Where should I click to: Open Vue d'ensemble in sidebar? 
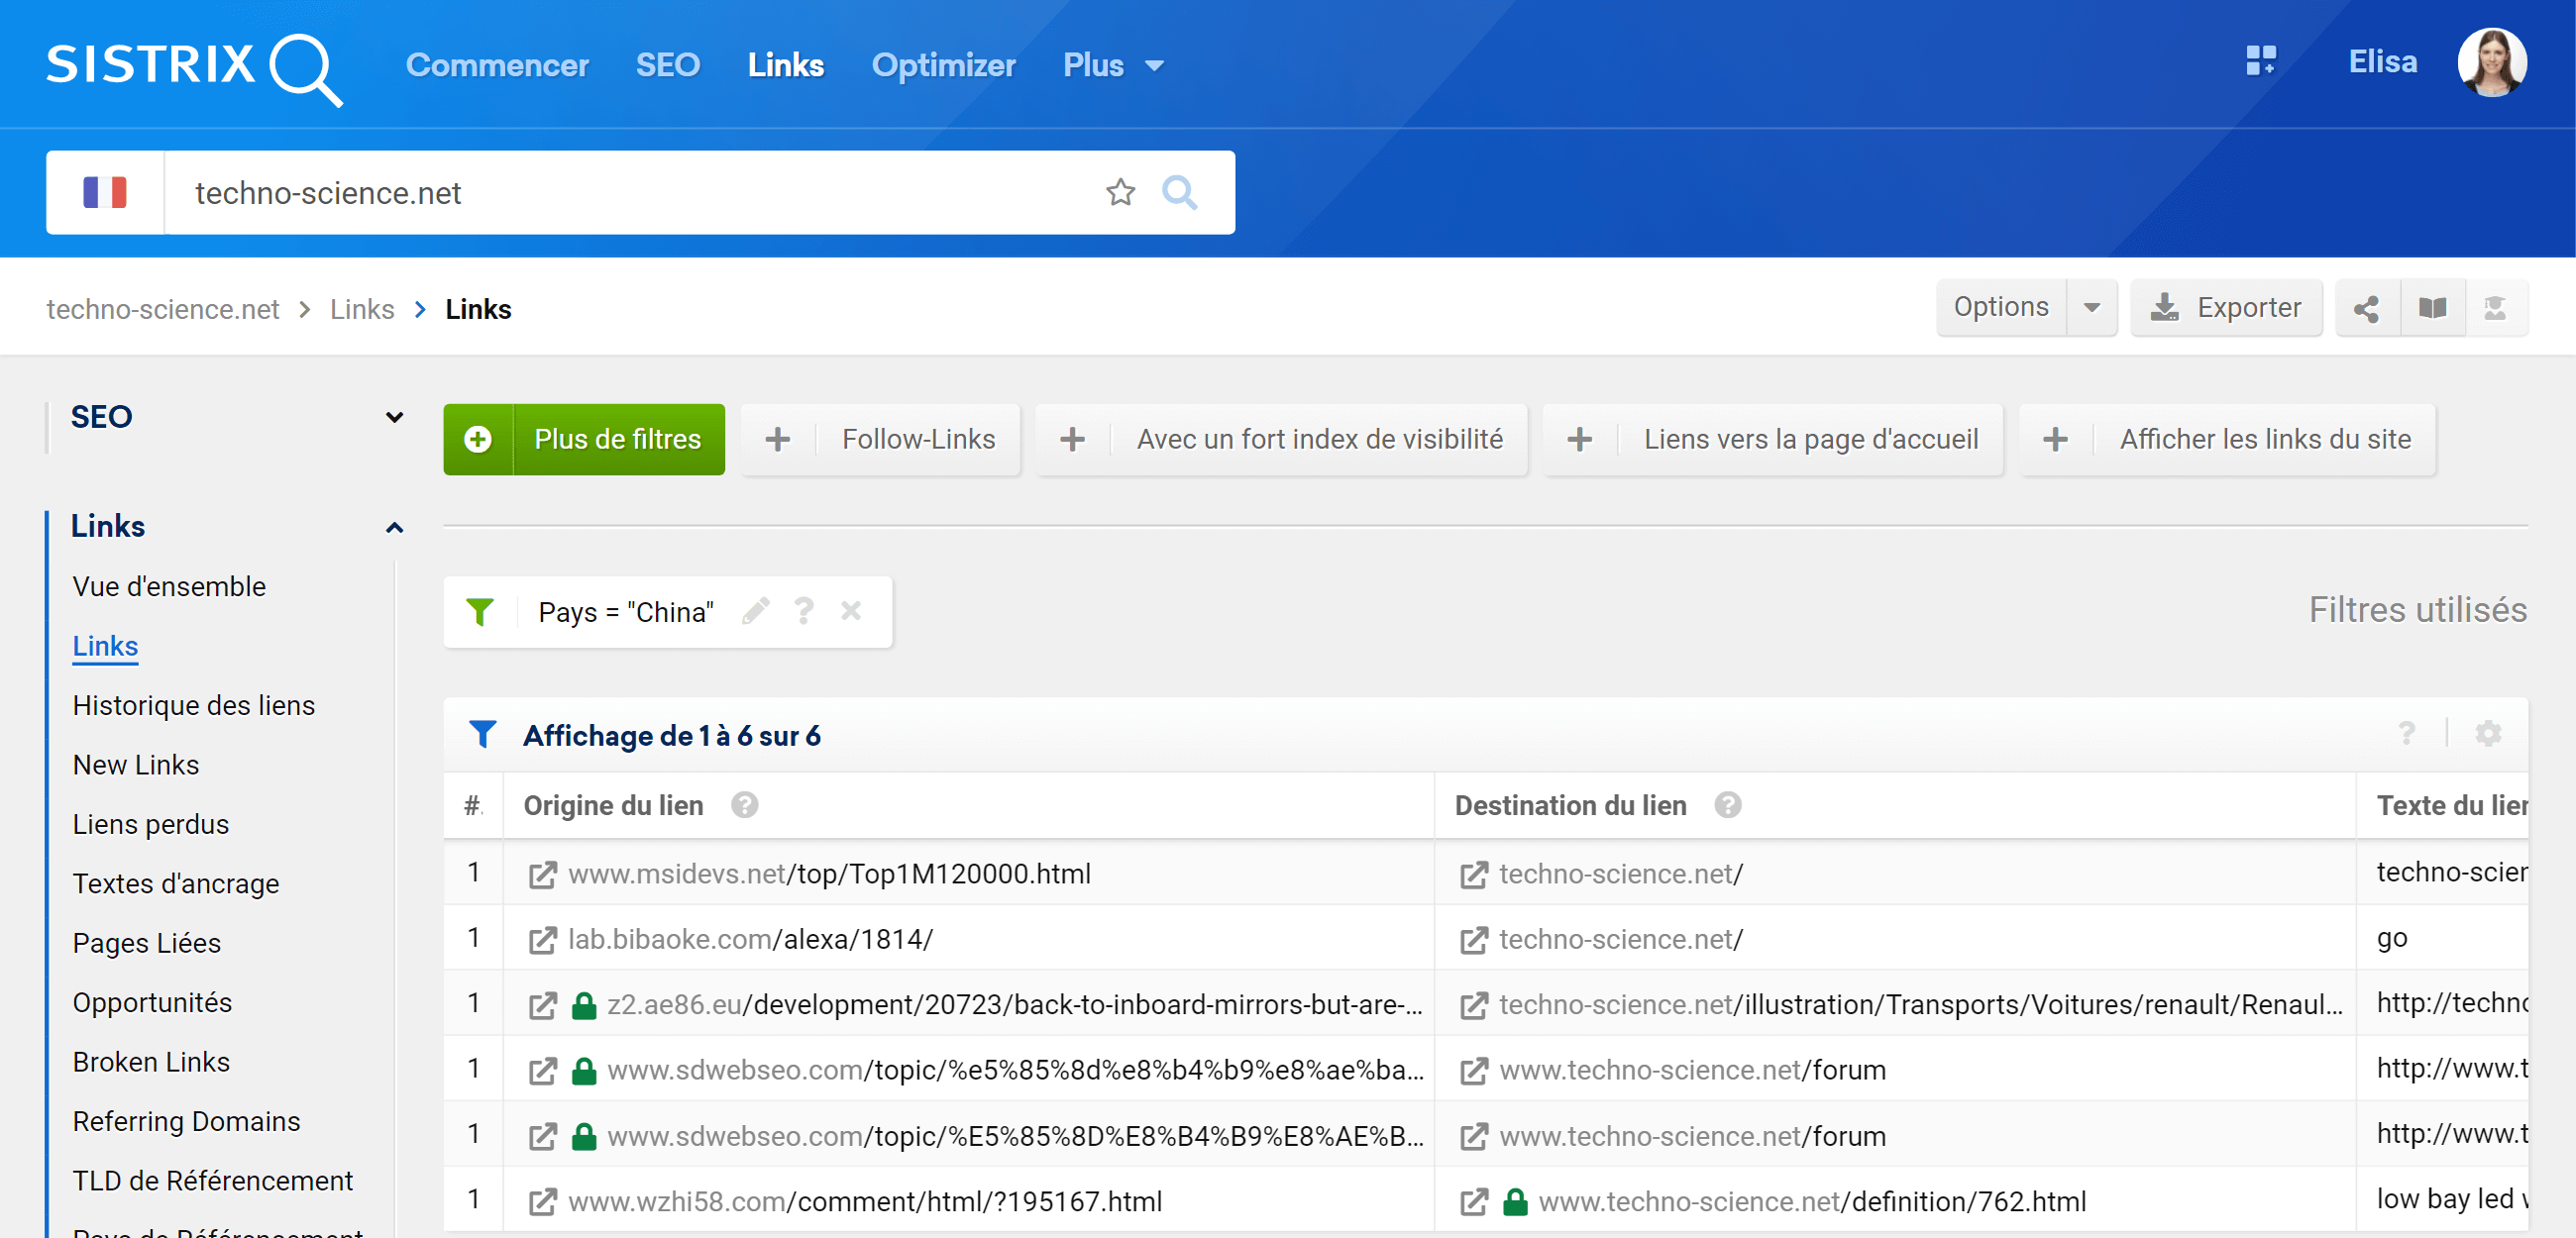169,587
